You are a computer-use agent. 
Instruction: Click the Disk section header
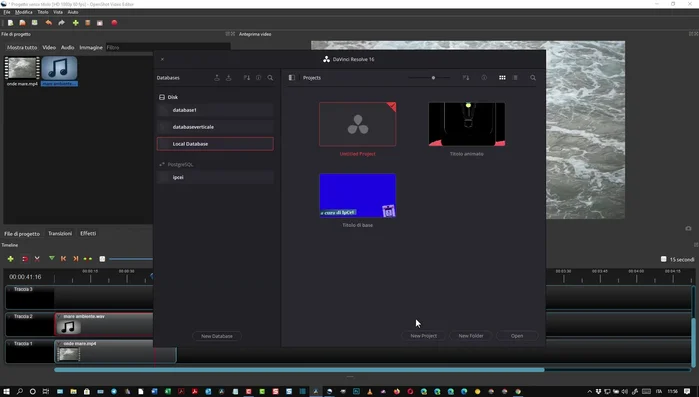coord(169,97)
